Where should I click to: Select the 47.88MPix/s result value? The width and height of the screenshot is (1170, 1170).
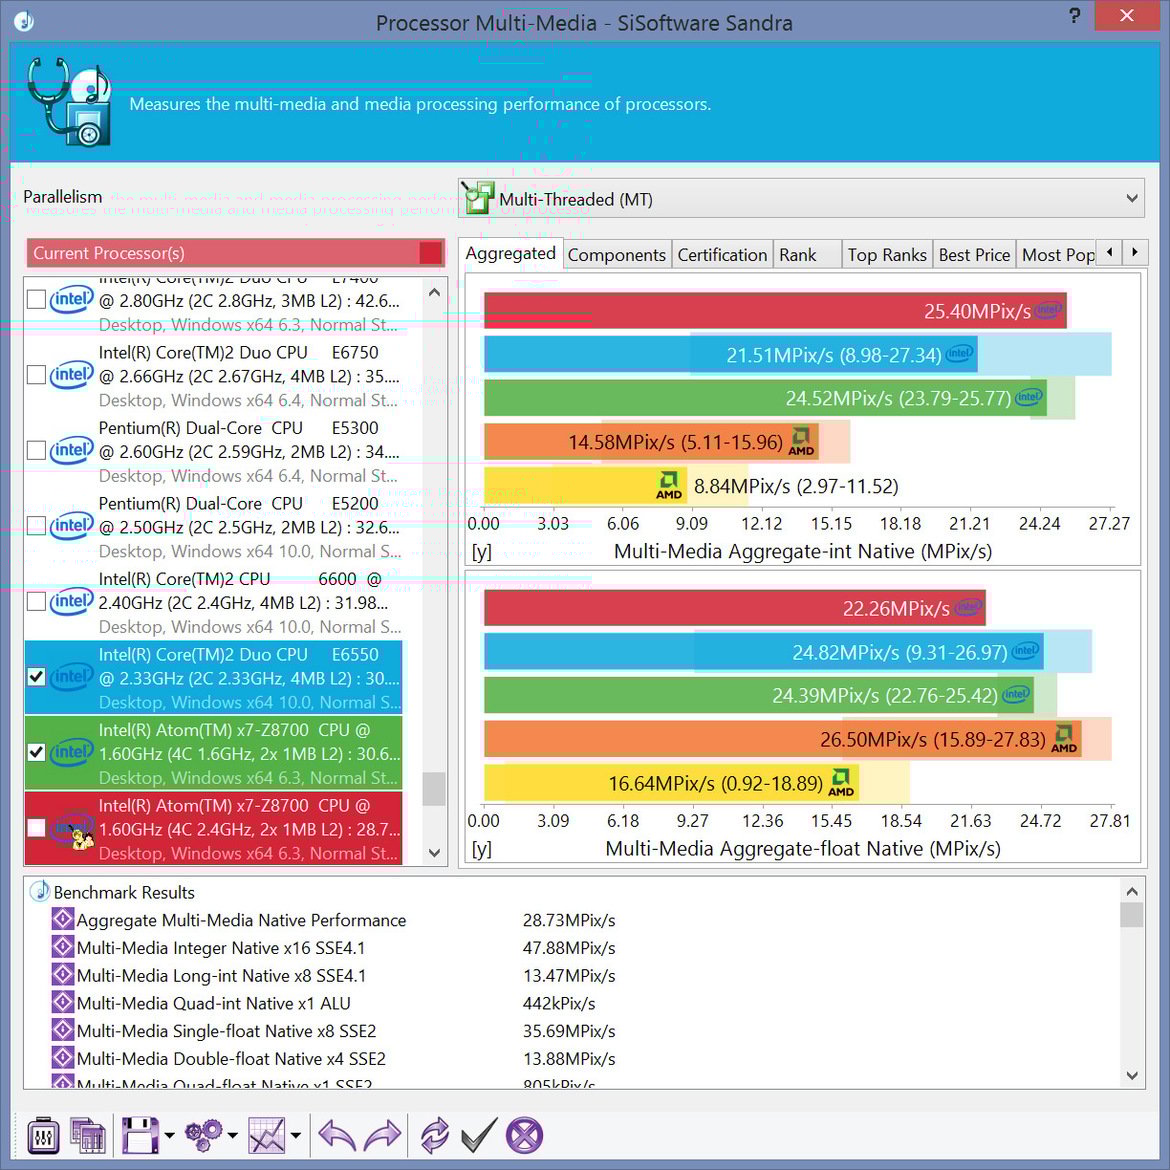[569, 948]
